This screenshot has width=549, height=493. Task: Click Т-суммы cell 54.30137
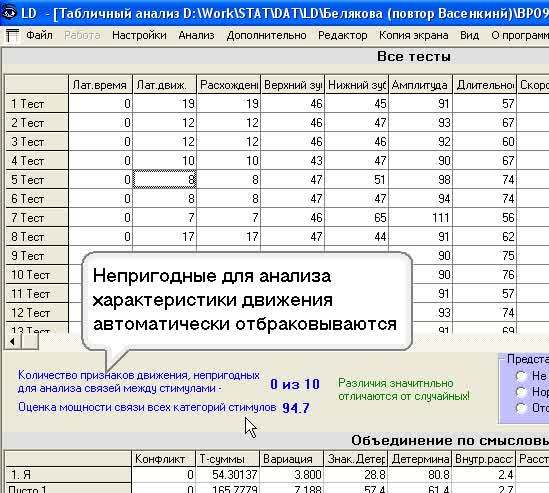(x=227, y=474)
